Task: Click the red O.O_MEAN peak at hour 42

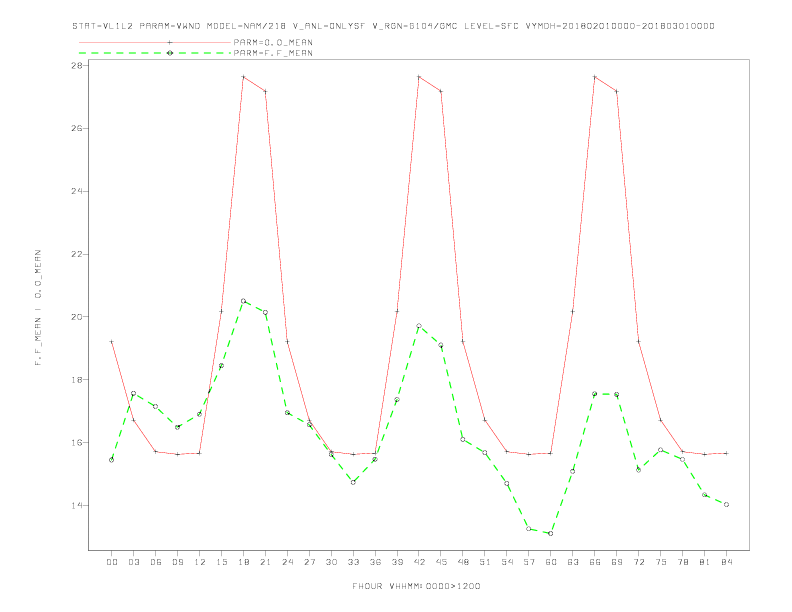Action: 419,77
